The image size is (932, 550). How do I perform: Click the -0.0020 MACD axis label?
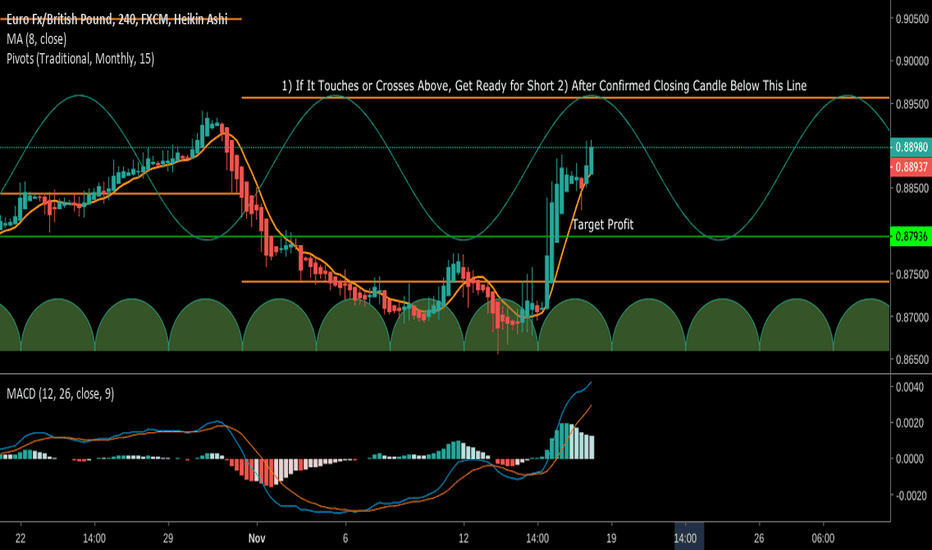click(x=909, y=495)
